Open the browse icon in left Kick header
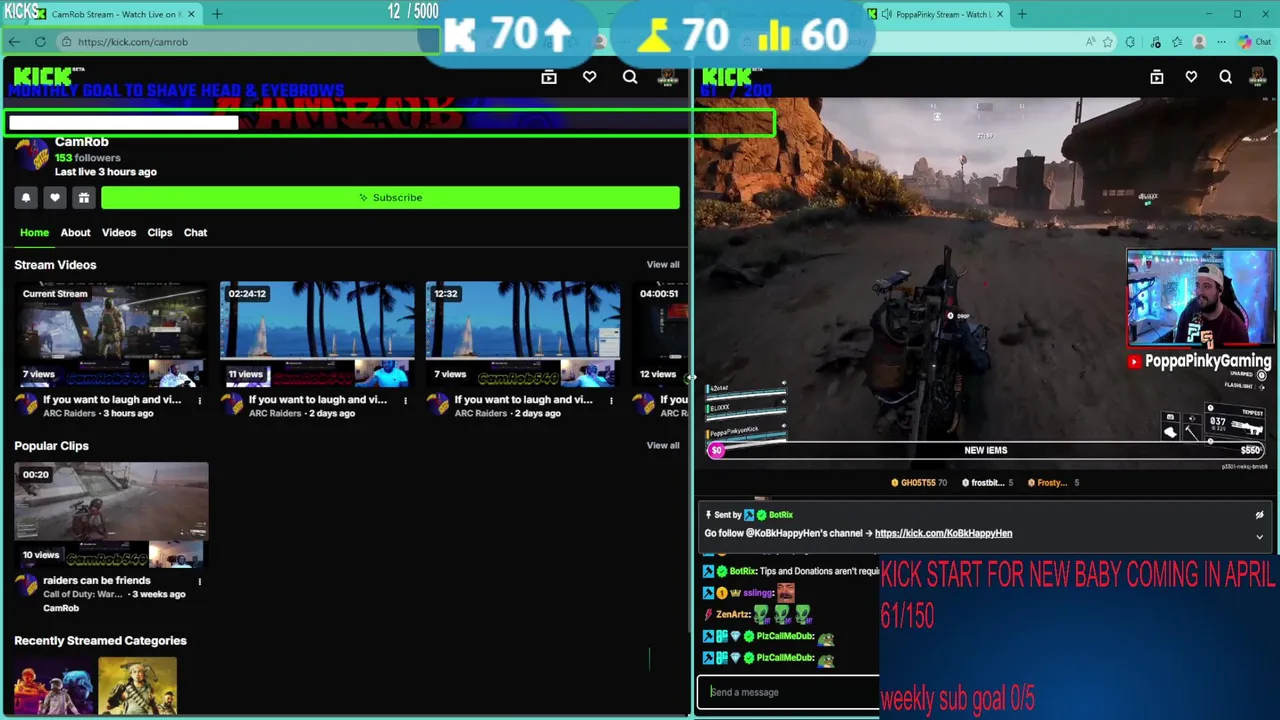1280x720 pixels. click(x=549, y=77)
